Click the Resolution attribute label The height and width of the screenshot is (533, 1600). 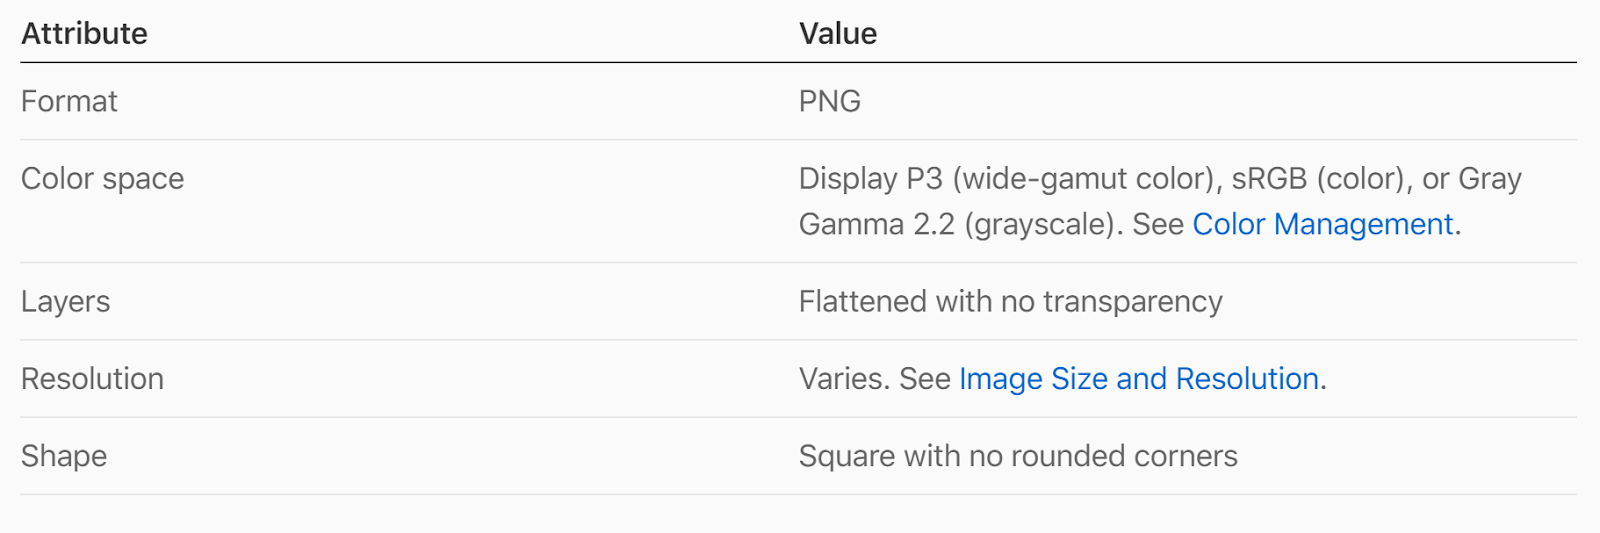(92, 379)
